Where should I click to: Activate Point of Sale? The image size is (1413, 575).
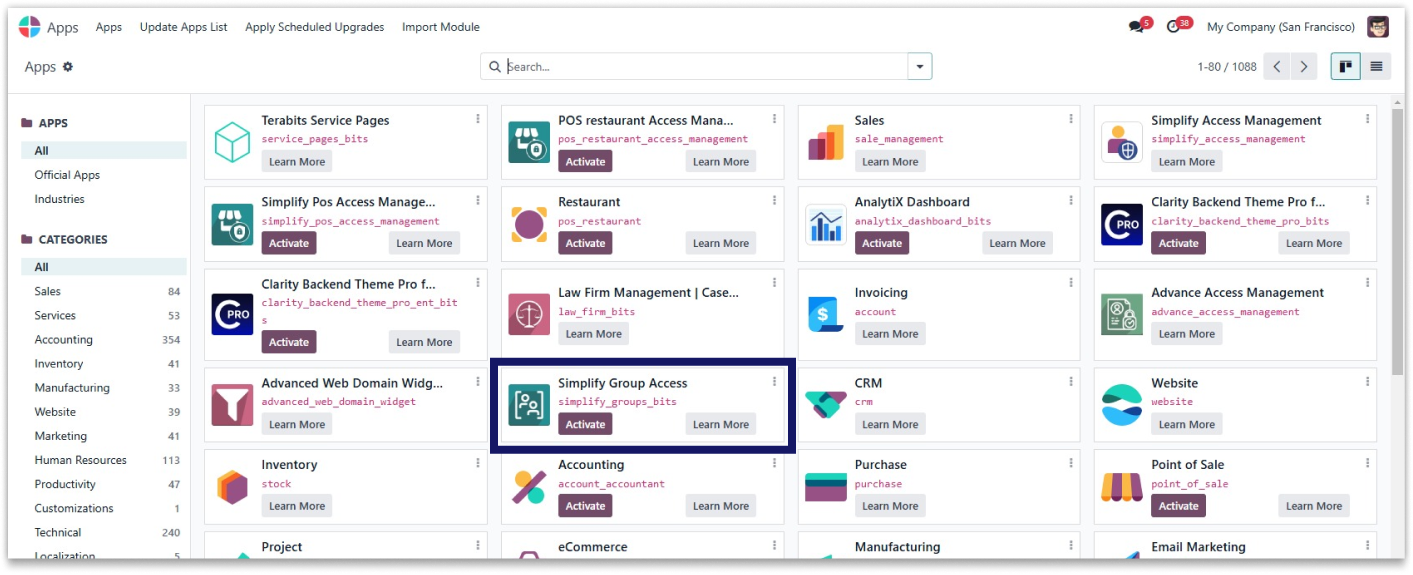pos(1178,506)
